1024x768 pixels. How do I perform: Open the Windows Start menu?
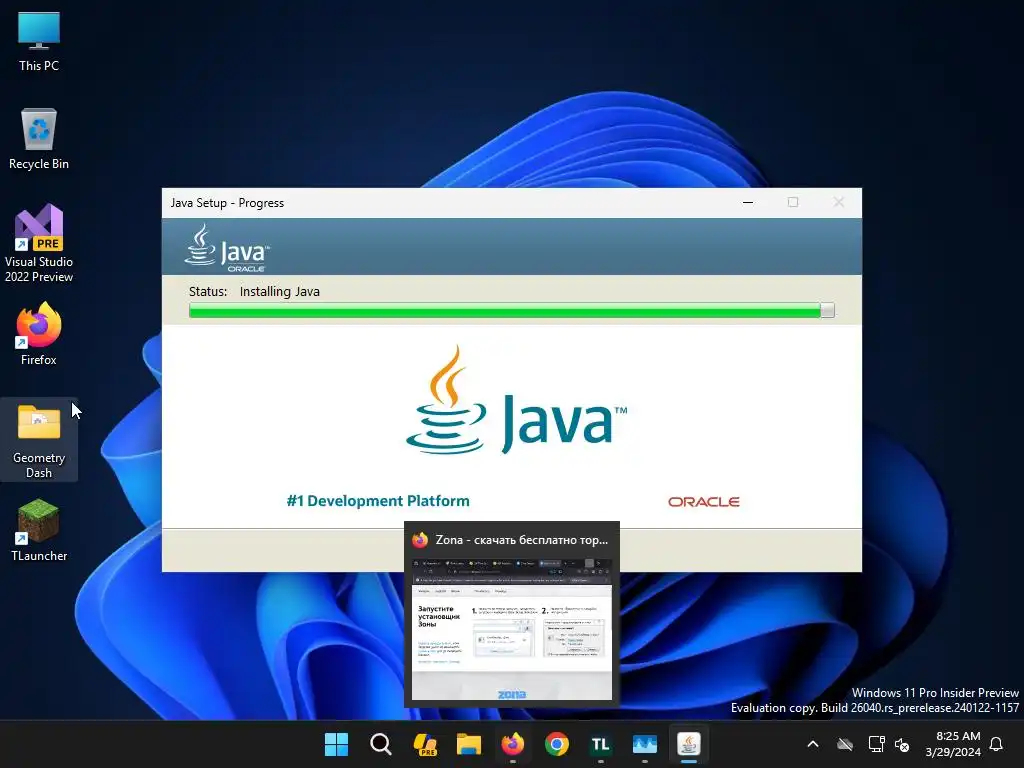tap(336, 744)
